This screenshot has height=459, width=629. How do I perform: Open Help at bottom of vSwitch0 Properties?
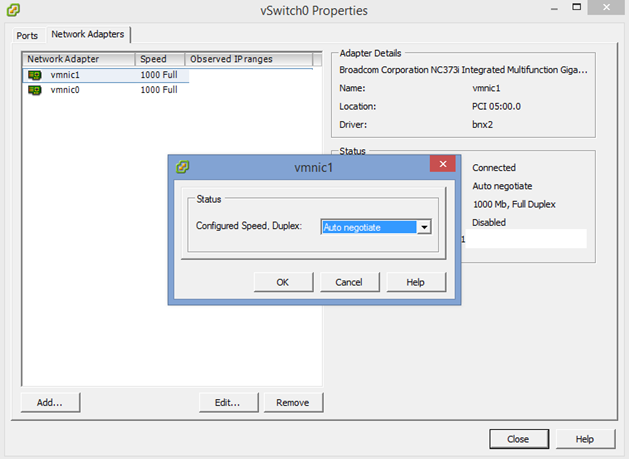click(x=585, y=439)
